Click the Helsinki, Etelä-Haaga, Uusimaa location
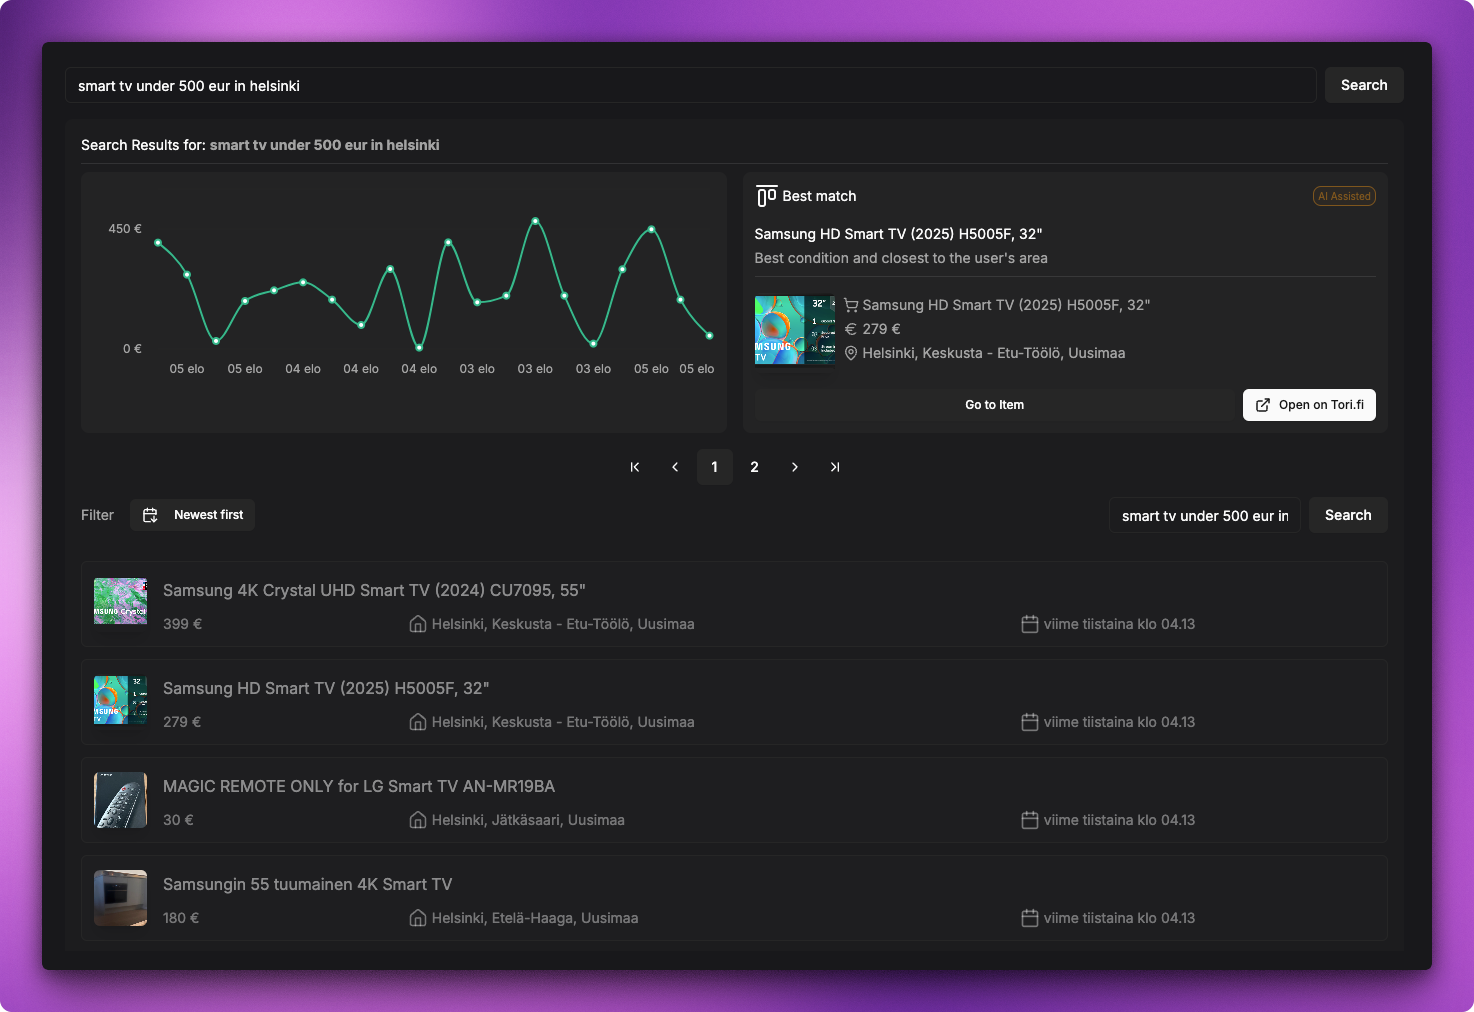Viewport: 1474px width, 1012px height. tap(535, 918)
